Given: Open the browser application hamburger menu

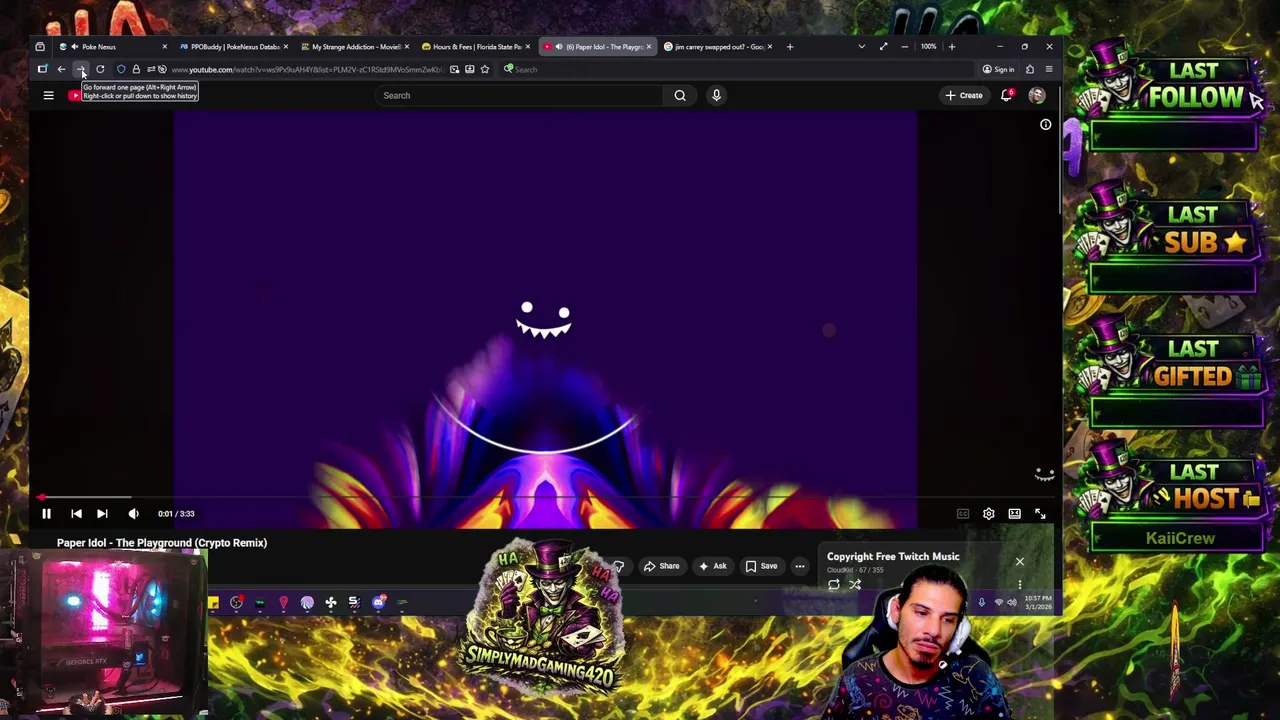Looking at the screenshot, I should tap(1048, 70).
